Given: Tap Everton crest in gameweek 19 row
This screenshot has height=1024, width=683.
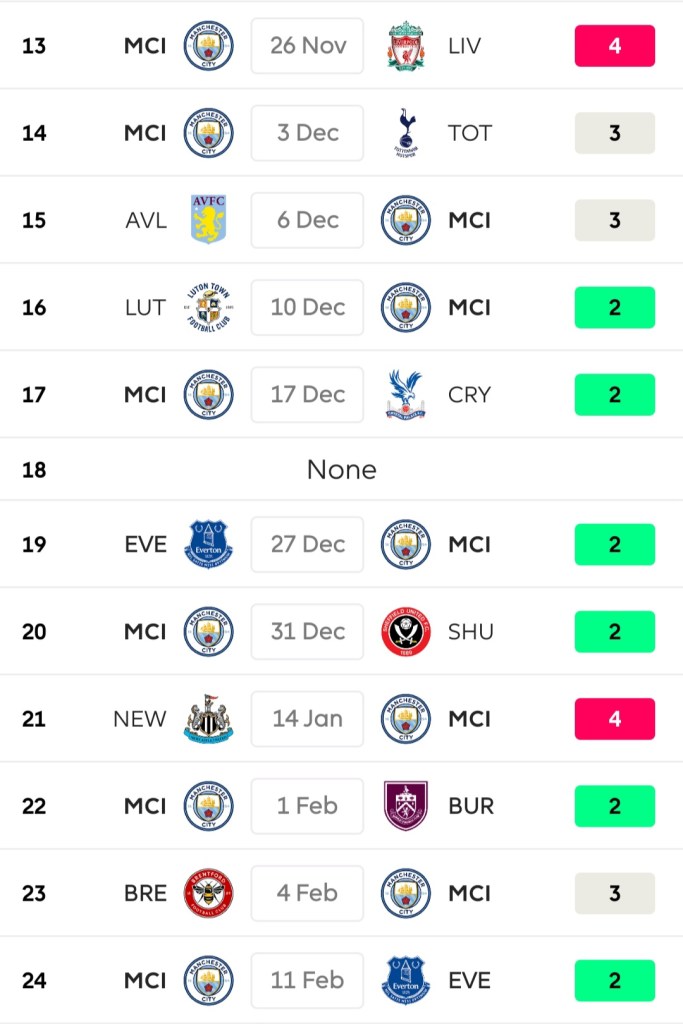Looking at the screenshot, I should [209, 544].
